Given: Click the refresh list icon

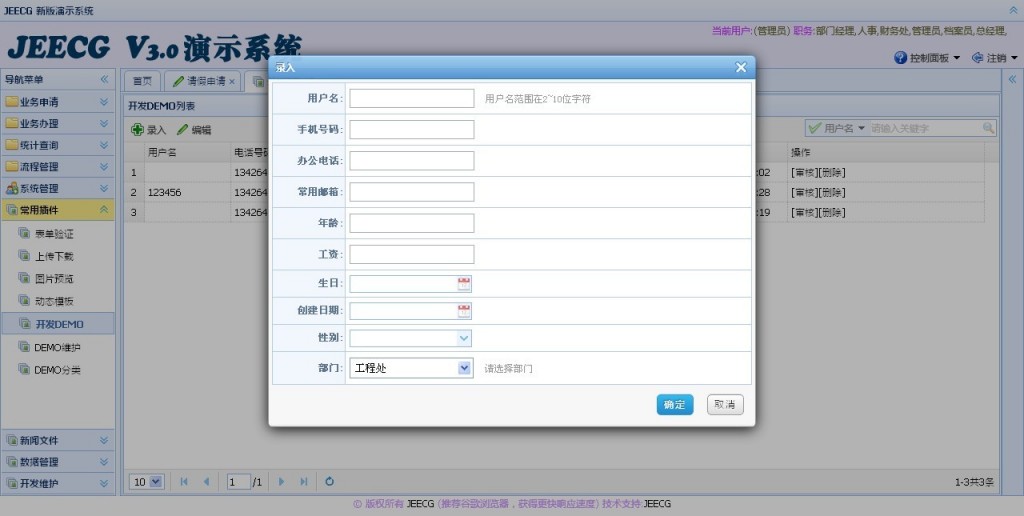Looking at the screenshot, I should (x=329, y=482).
